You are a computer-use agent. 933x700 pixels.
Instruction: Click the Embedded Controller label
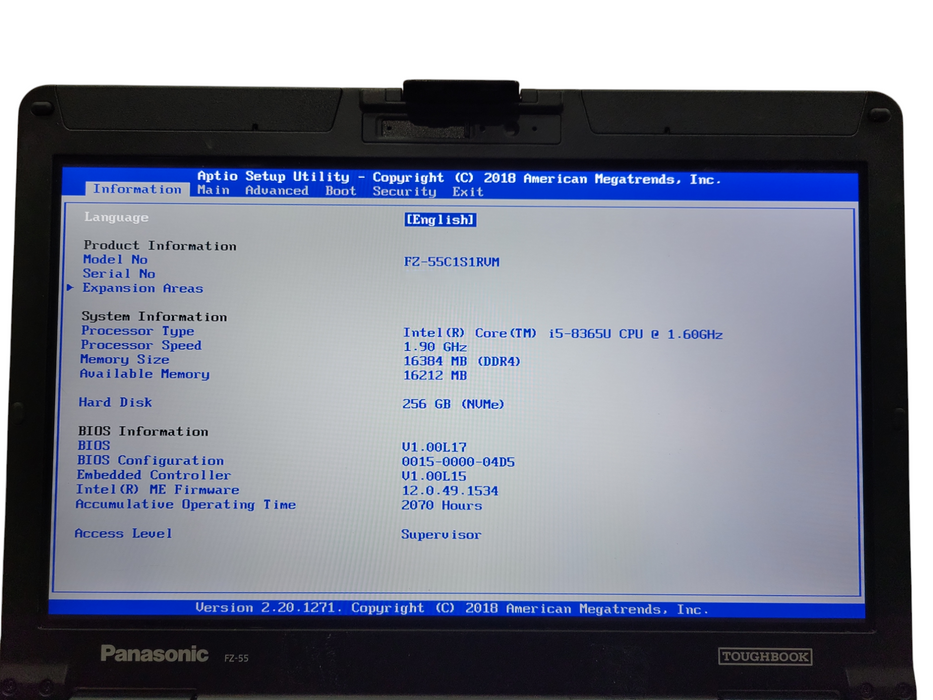coord(154,475)
